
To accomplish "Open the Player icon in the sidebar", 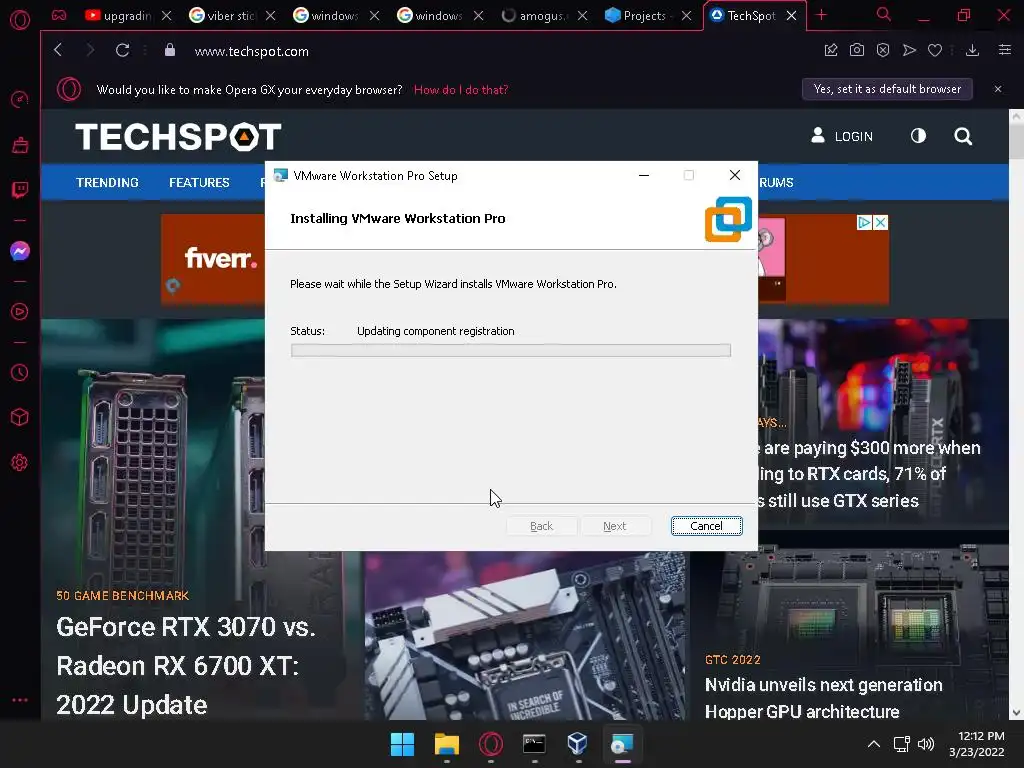I will [x=20, y=312].
